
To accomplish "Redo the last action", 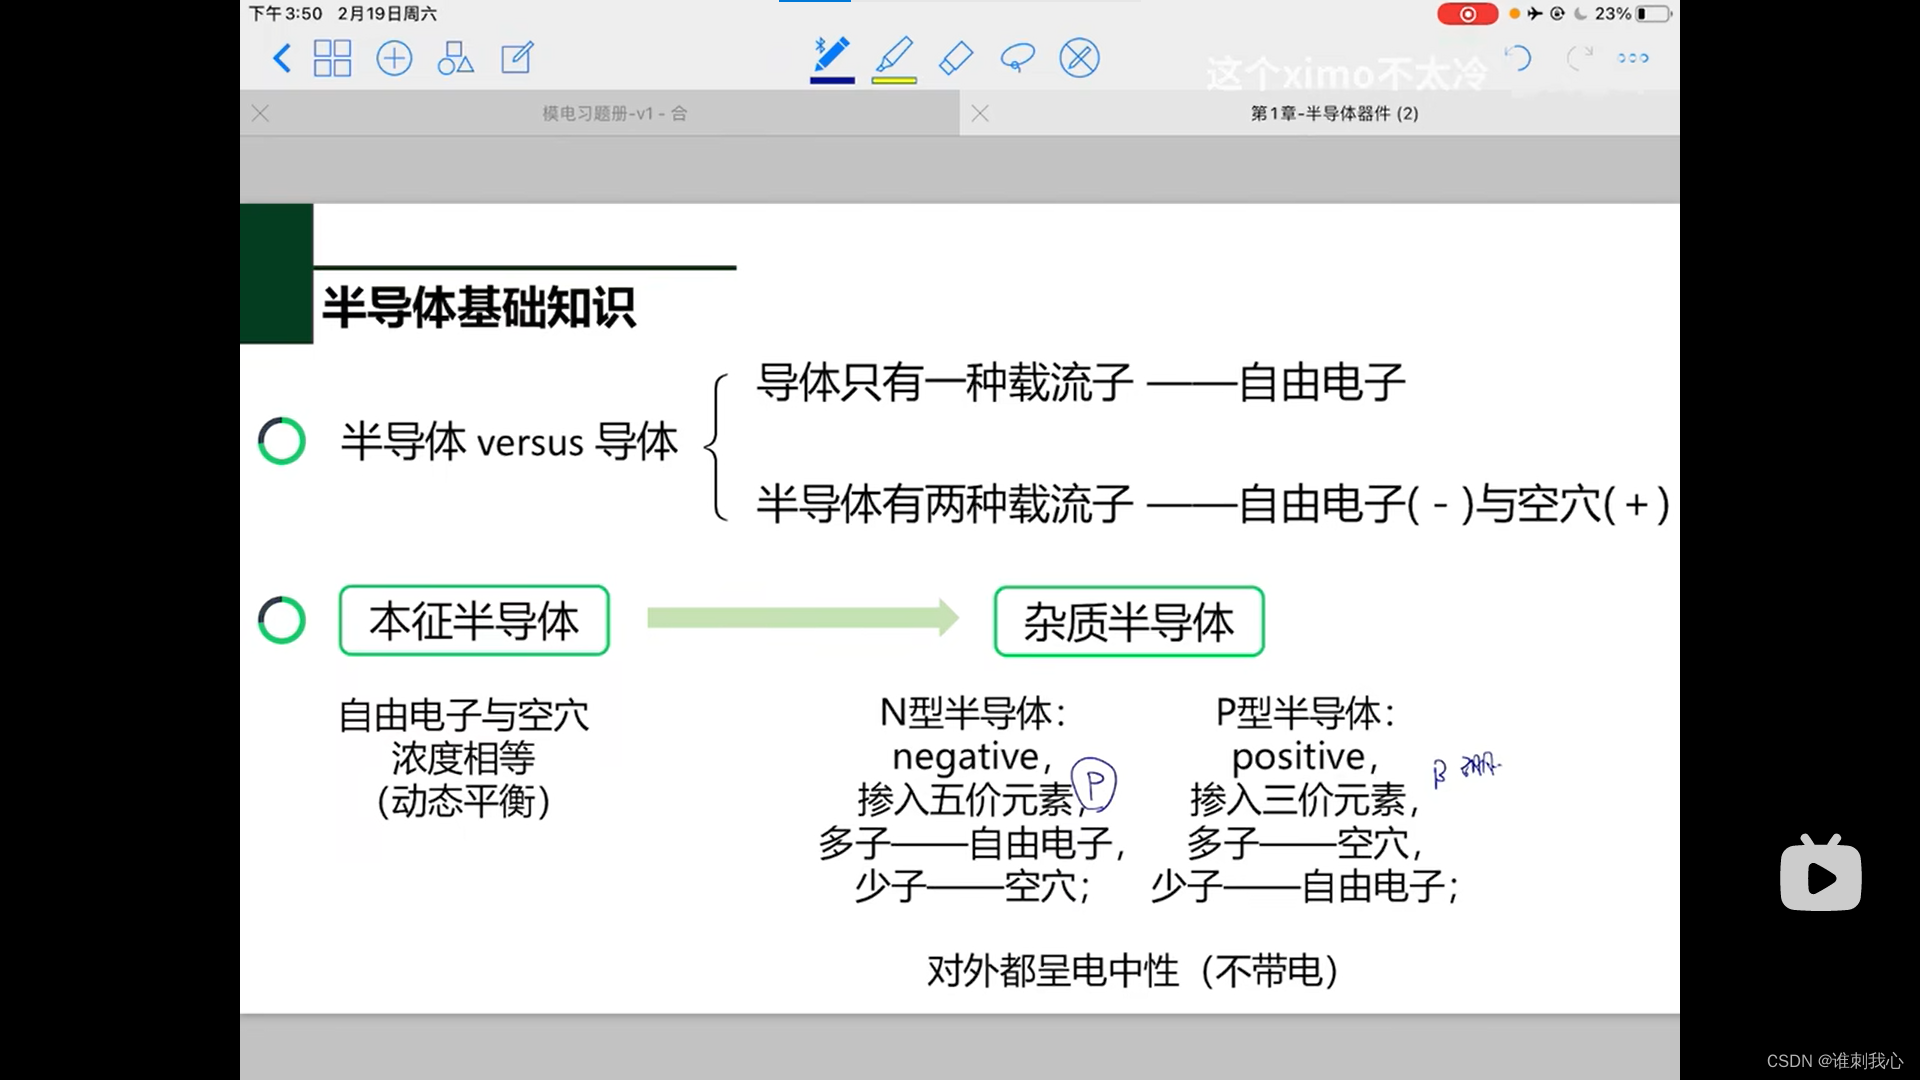I will tap(1579, 58).
